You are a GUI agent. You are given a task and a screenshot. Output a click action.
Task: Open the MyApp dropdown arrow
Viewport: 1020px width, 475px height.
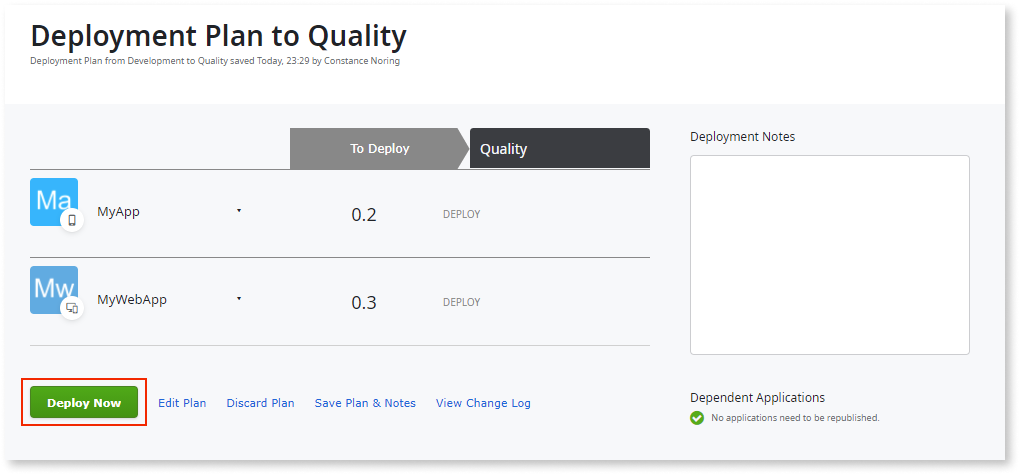(x=239, y=211)
